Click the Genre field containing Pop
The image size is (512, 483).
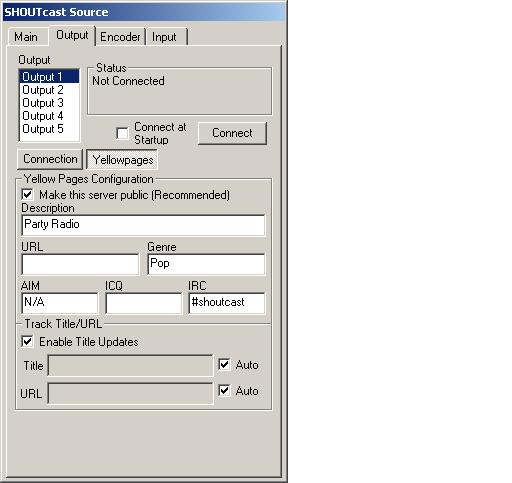[x=206, y=264]
